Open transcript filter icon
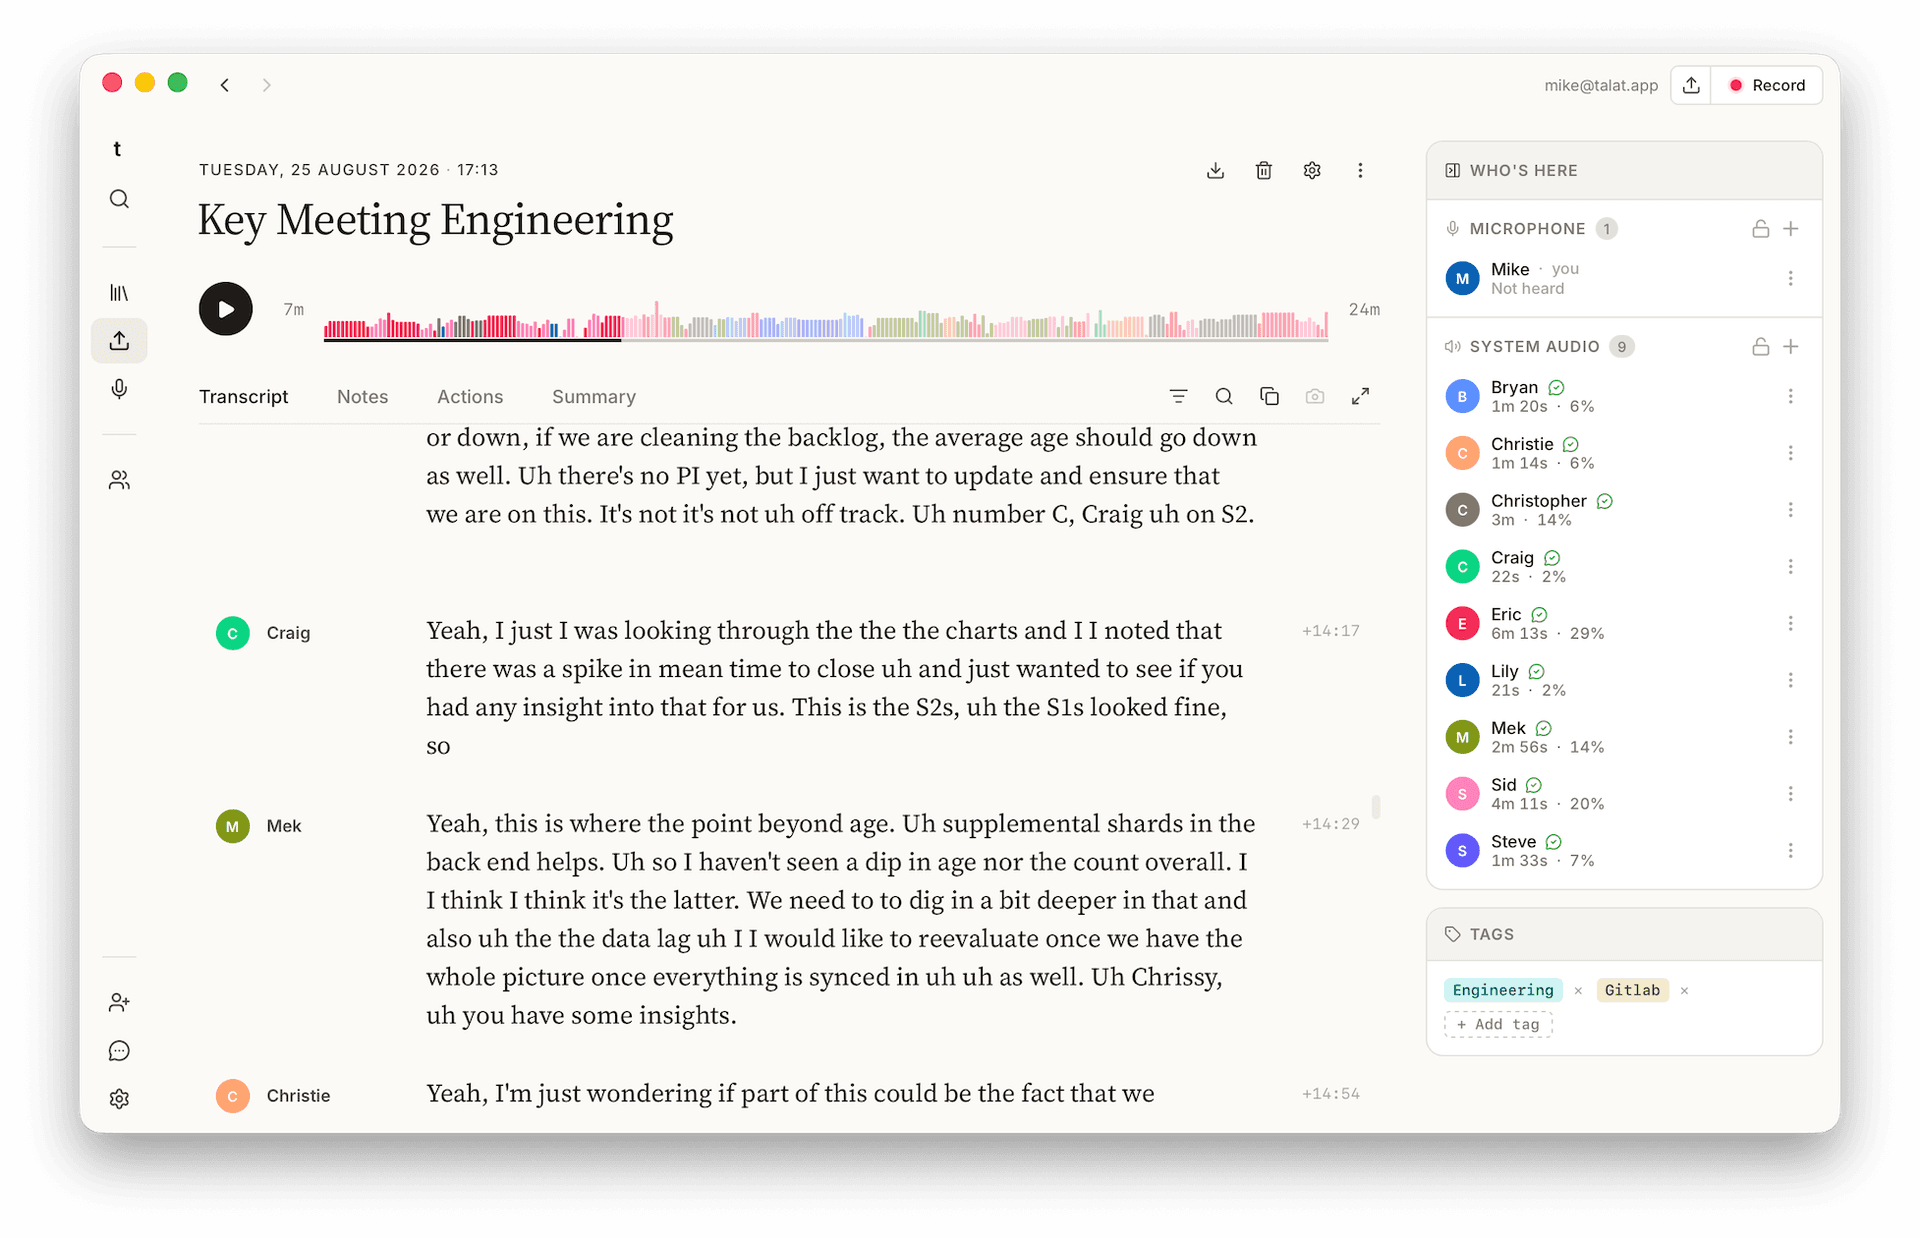 point(1178,397)
